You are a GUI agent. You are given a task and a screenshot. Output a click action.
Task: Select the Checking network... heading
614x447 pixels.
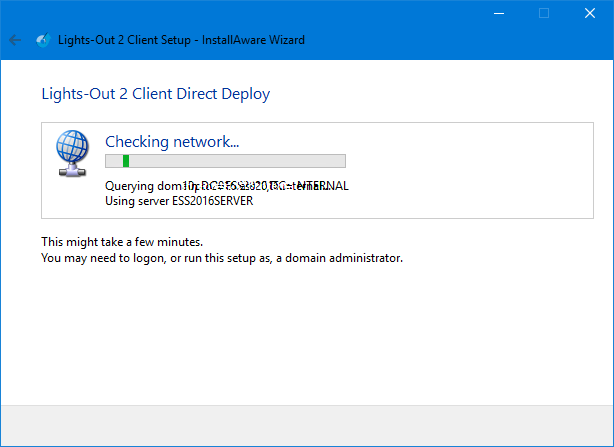tap(172, 142)
